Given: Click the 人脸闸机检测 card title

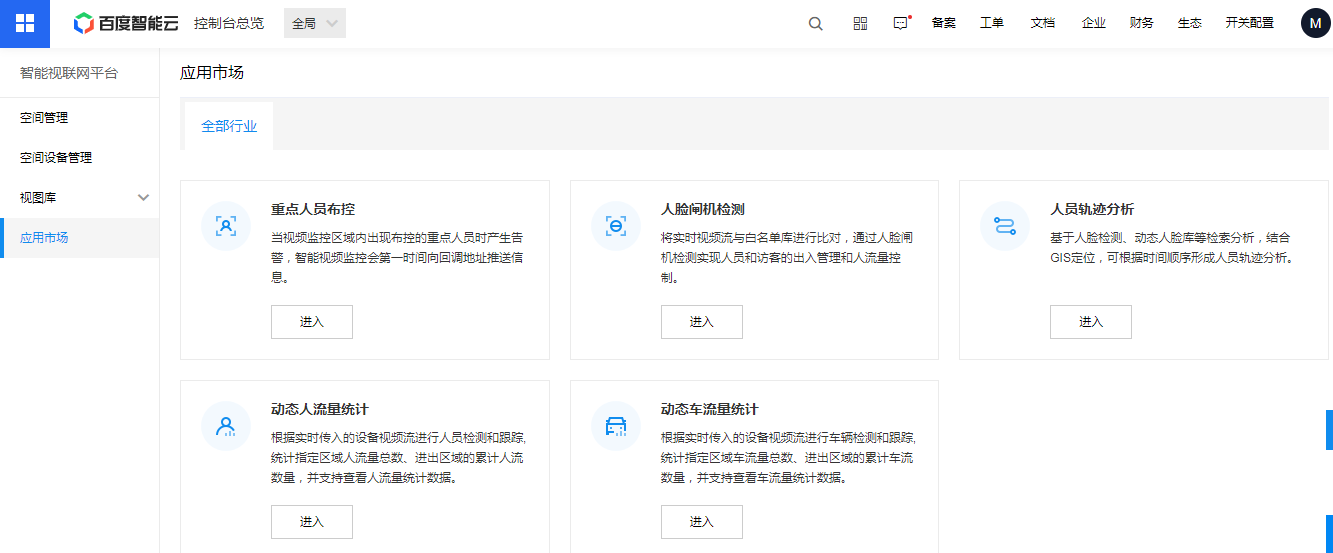Looking at the screenshot, I should (x=703, y=209).
